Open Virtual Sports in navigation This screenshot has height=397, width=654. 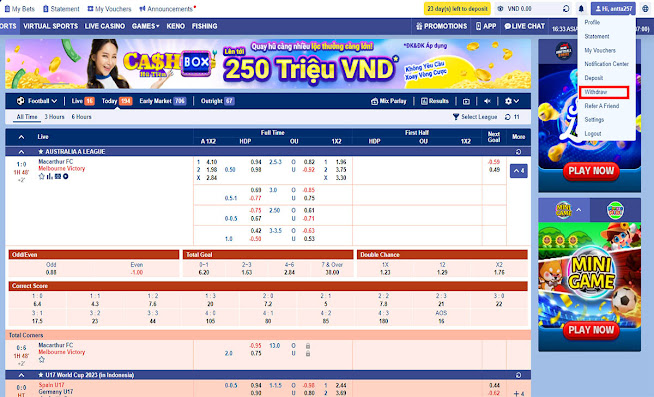pos(50,26)
